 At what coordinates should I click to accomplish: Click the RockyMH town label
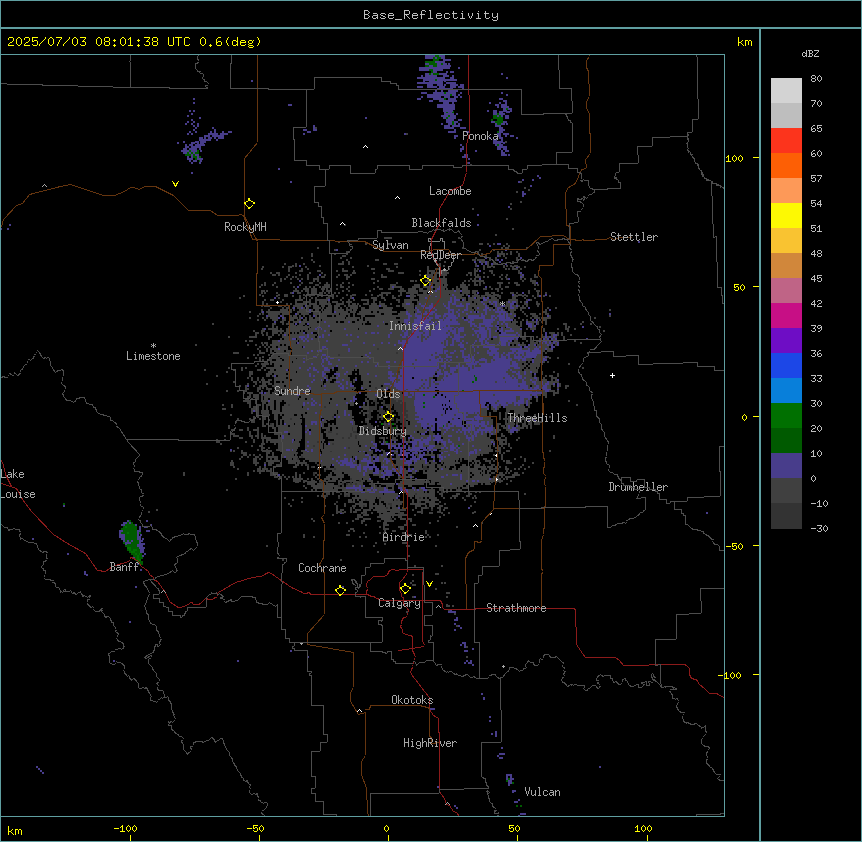point(245,227)
